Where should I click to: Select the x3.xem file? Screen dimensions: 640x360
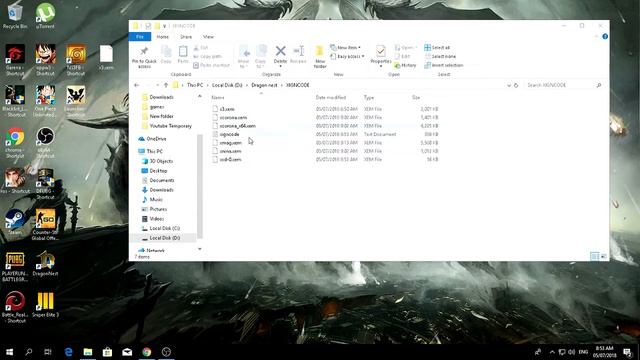(223, 109)
